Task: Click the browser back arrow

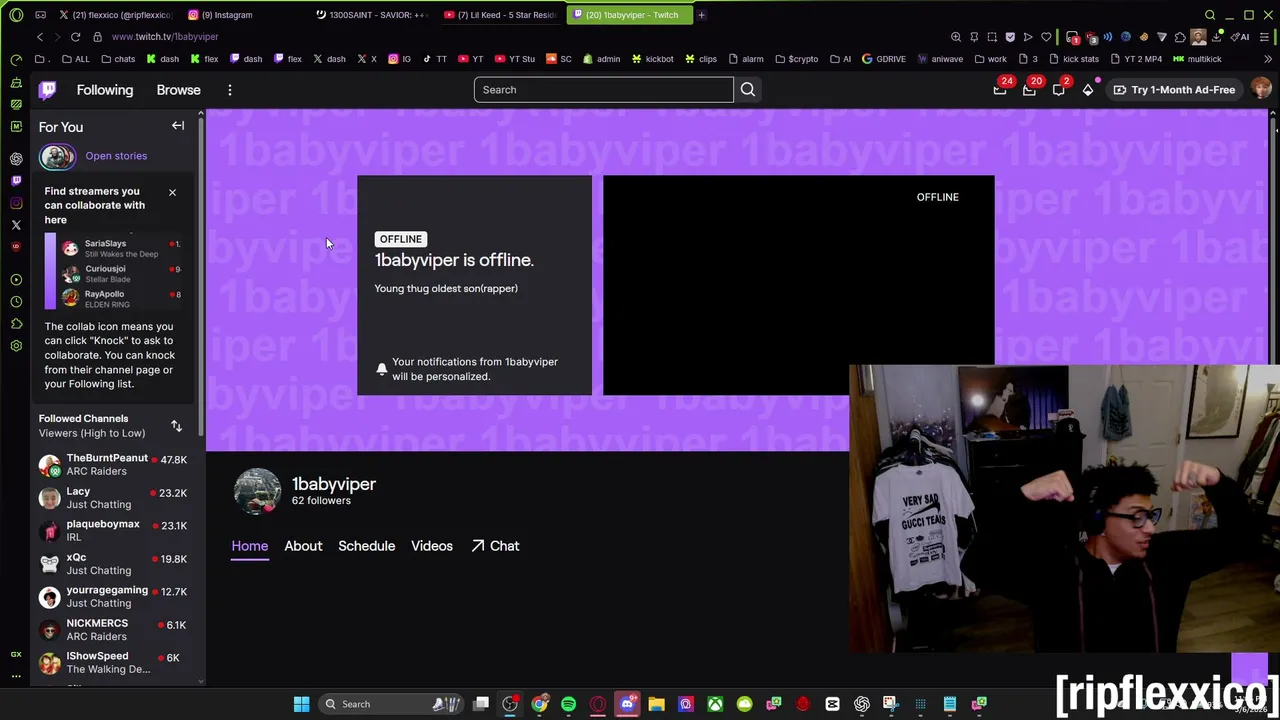Action: point(40,37)
